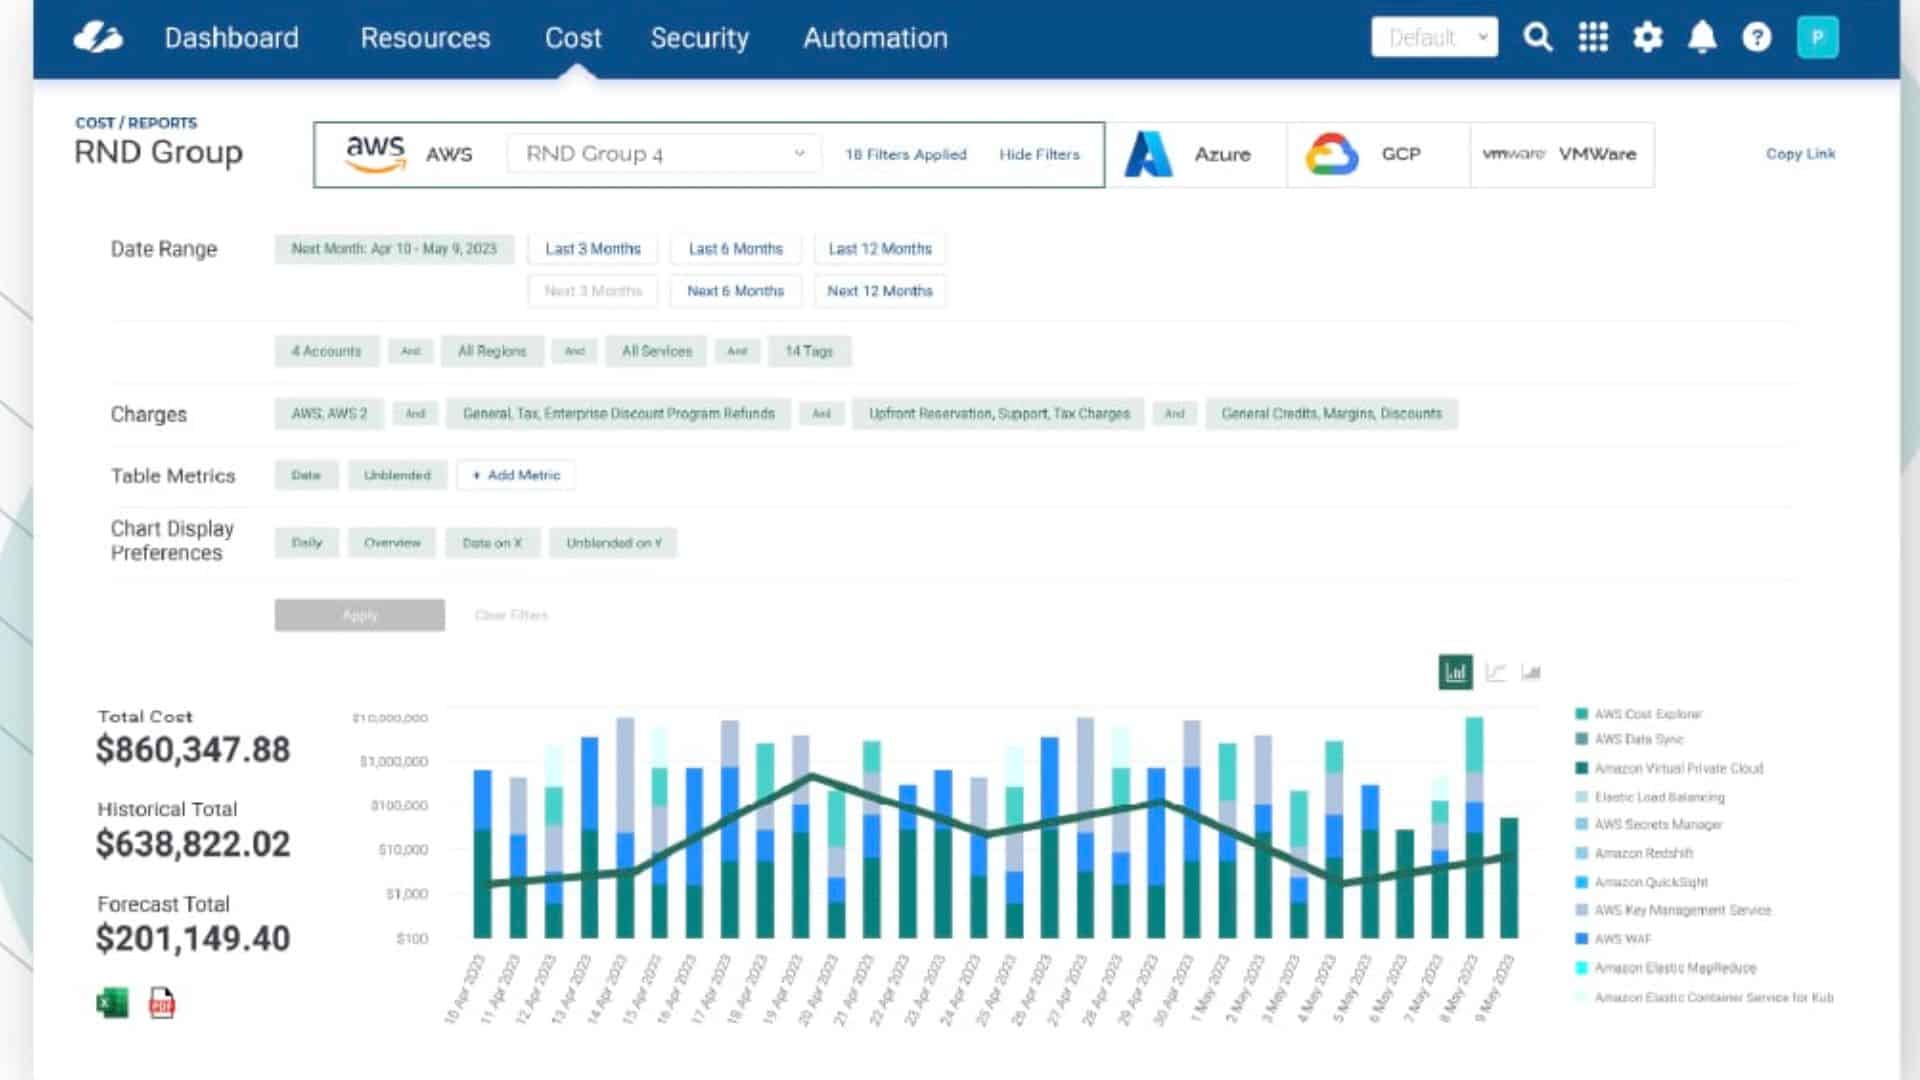
Task: Click the search magnifier icon
Action: coord(1537,38)
